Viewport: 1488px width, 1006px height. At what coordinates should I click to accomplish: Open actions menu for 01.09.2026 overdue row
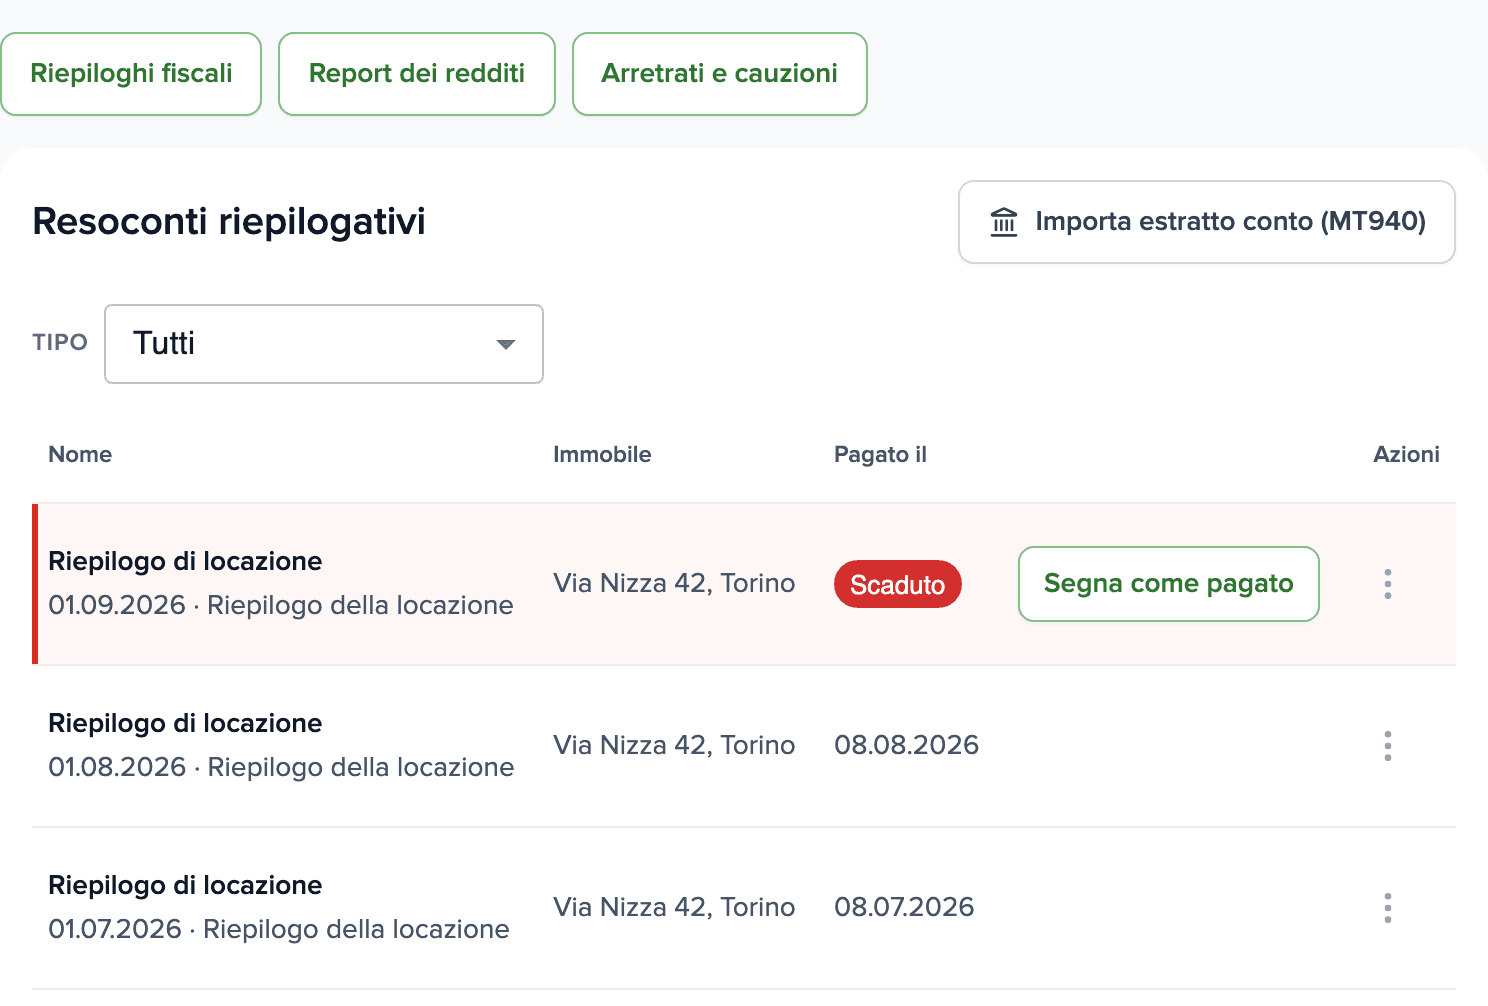(1387, 584)
